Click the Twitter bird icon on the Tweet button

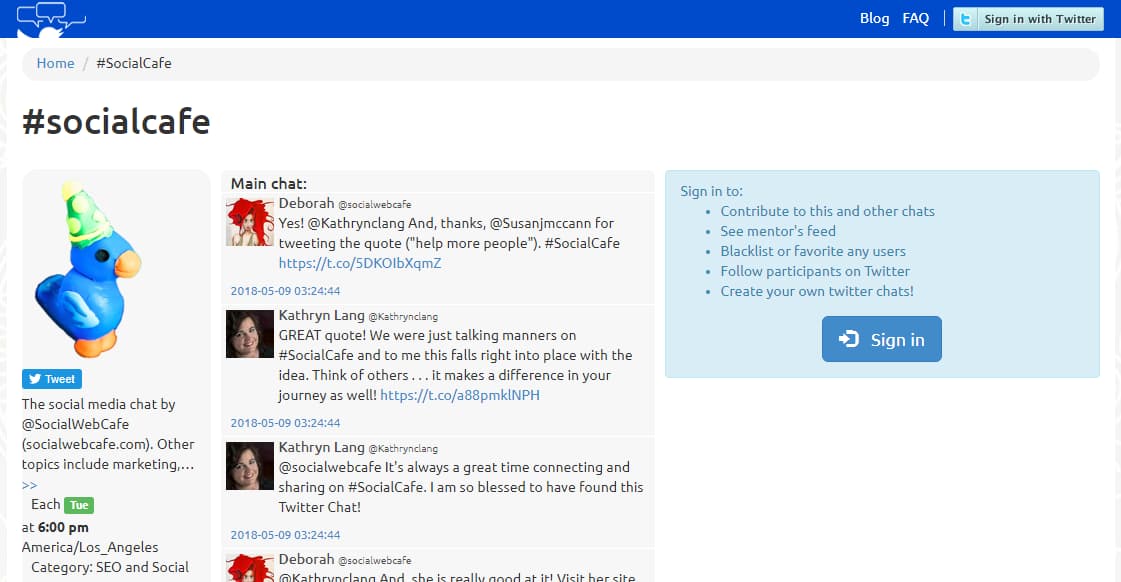click(x=33, y=379)
